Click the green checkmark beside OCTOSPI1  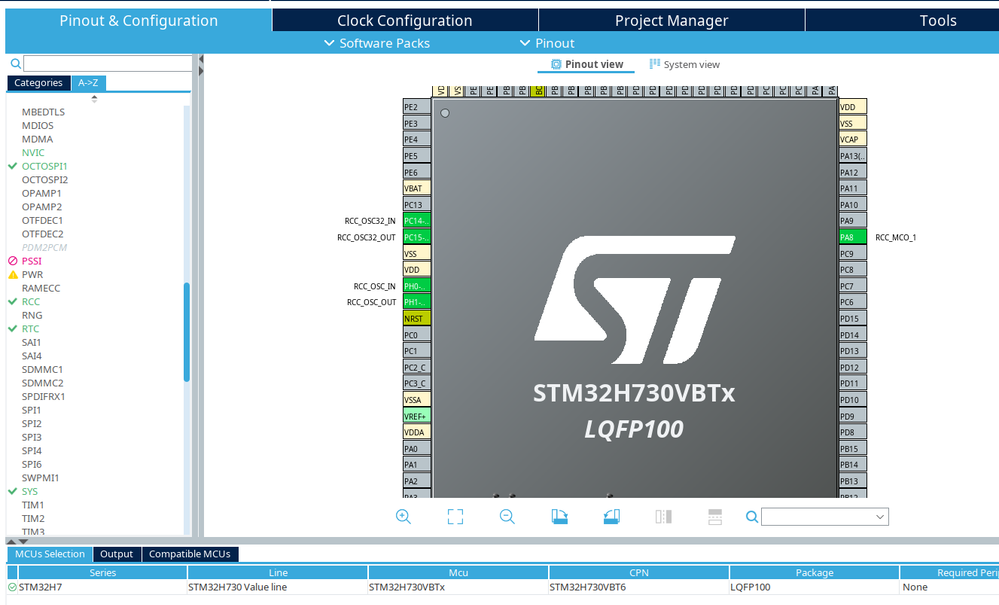[12, 166]
